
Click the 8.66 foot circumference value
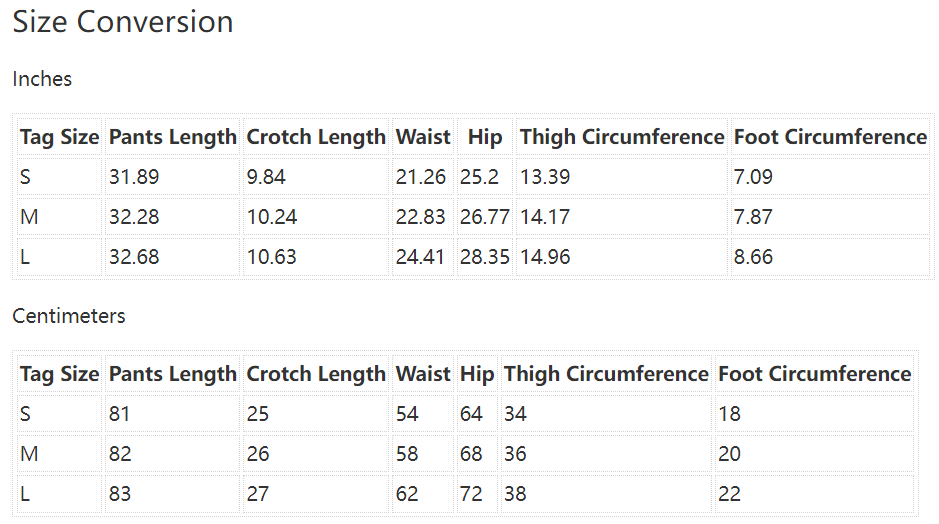753,257
